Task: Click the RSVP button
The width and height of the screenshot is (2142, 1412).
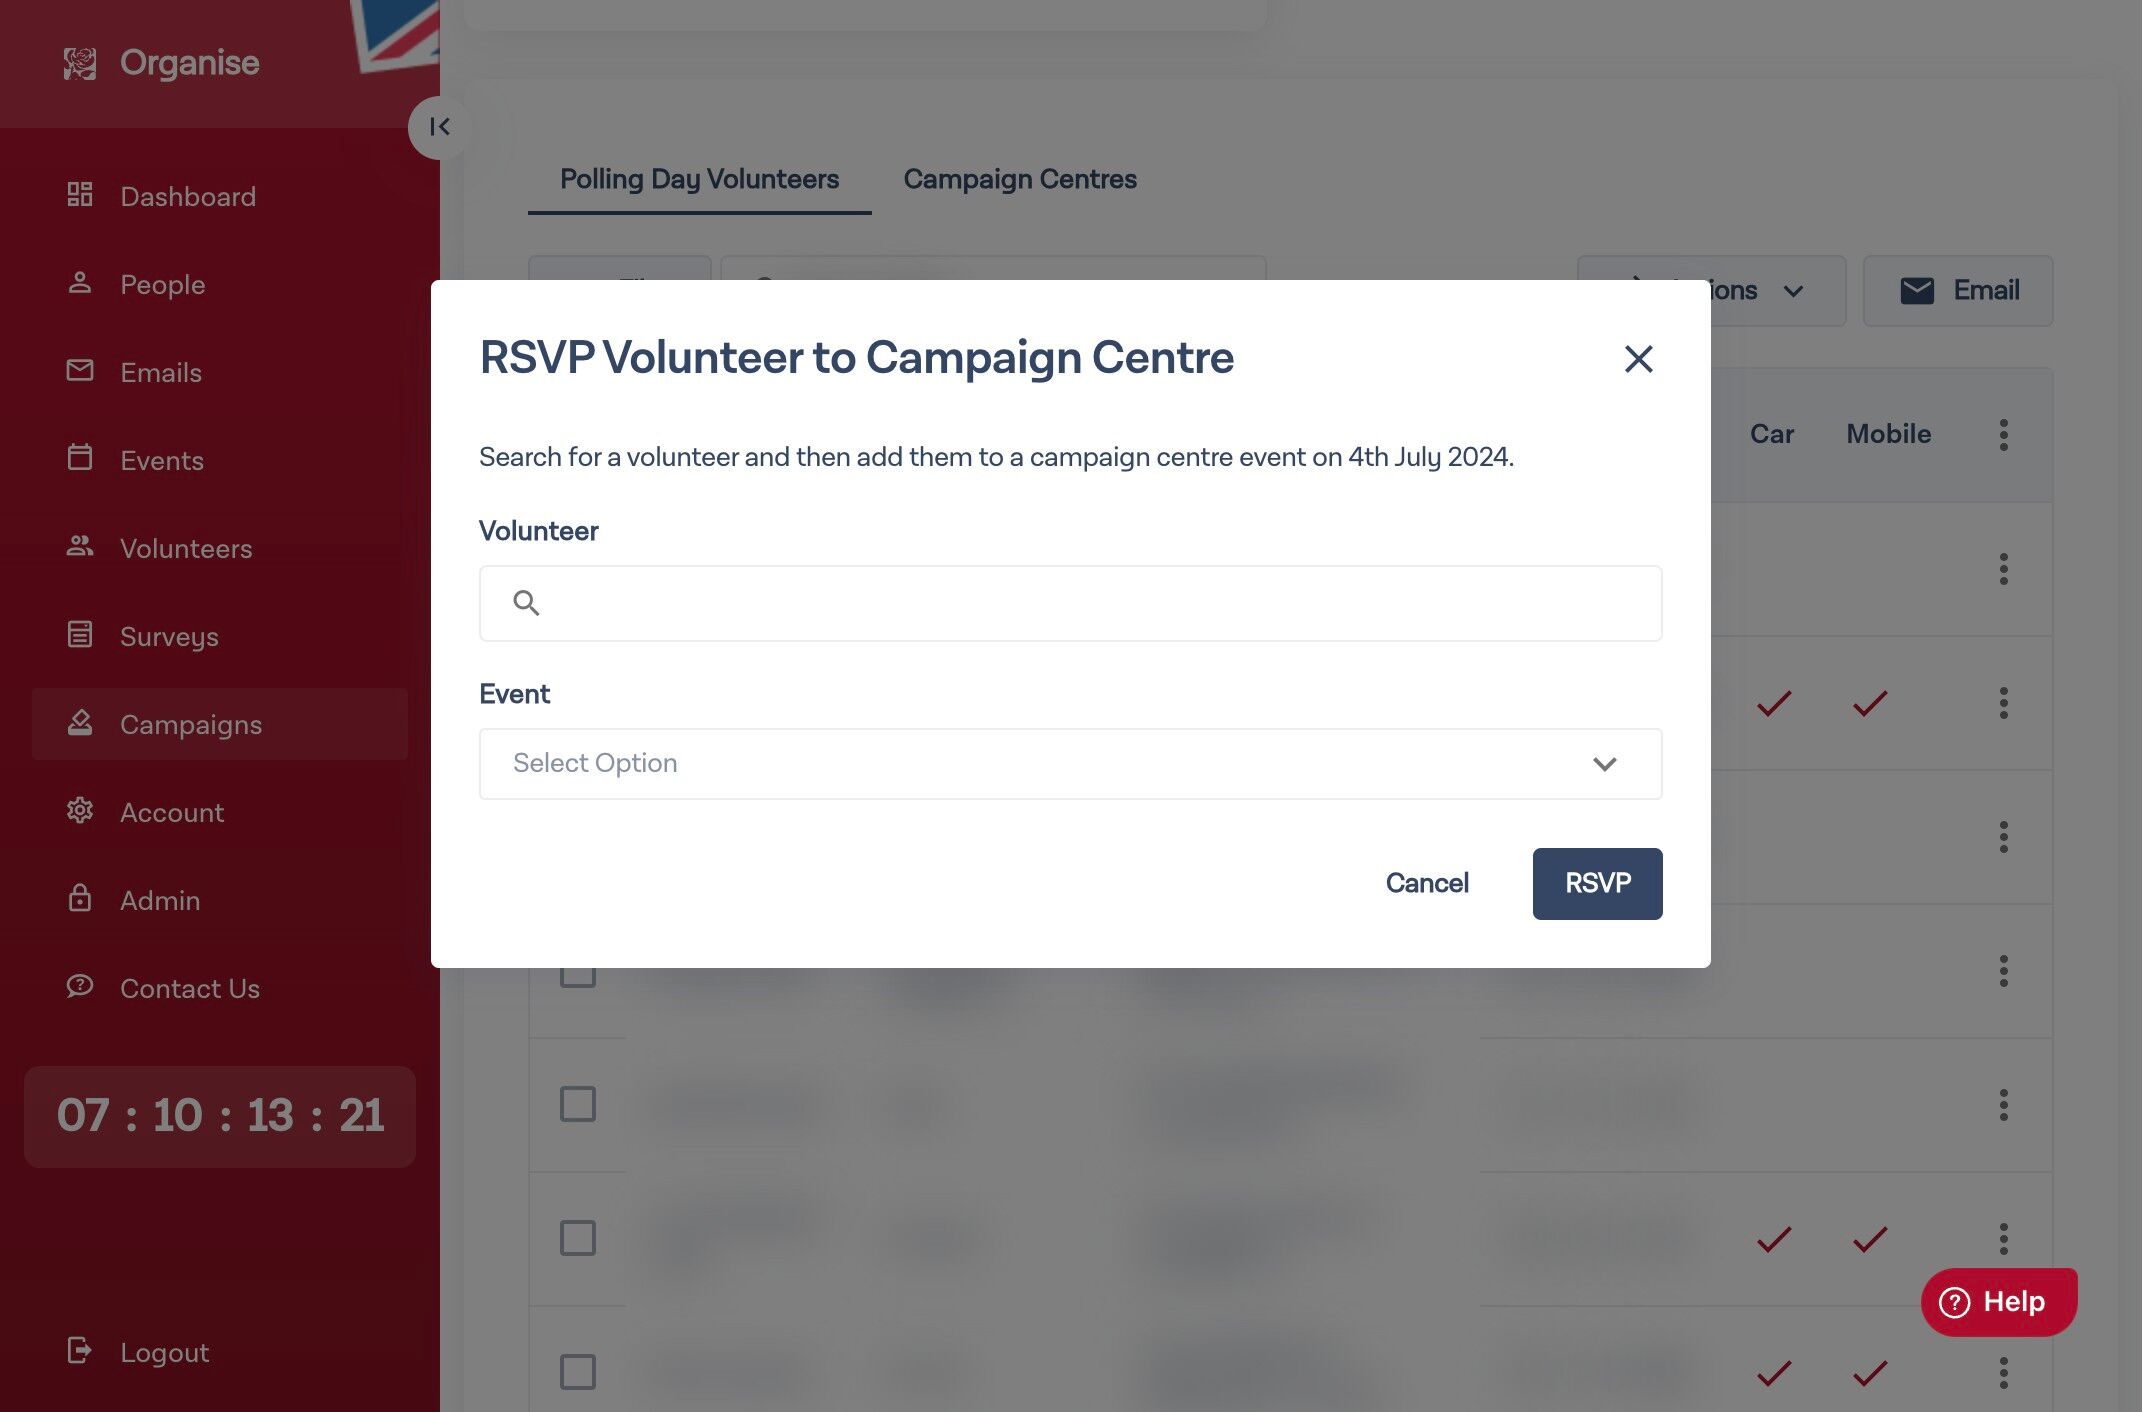Action: tap(1598, 884)
